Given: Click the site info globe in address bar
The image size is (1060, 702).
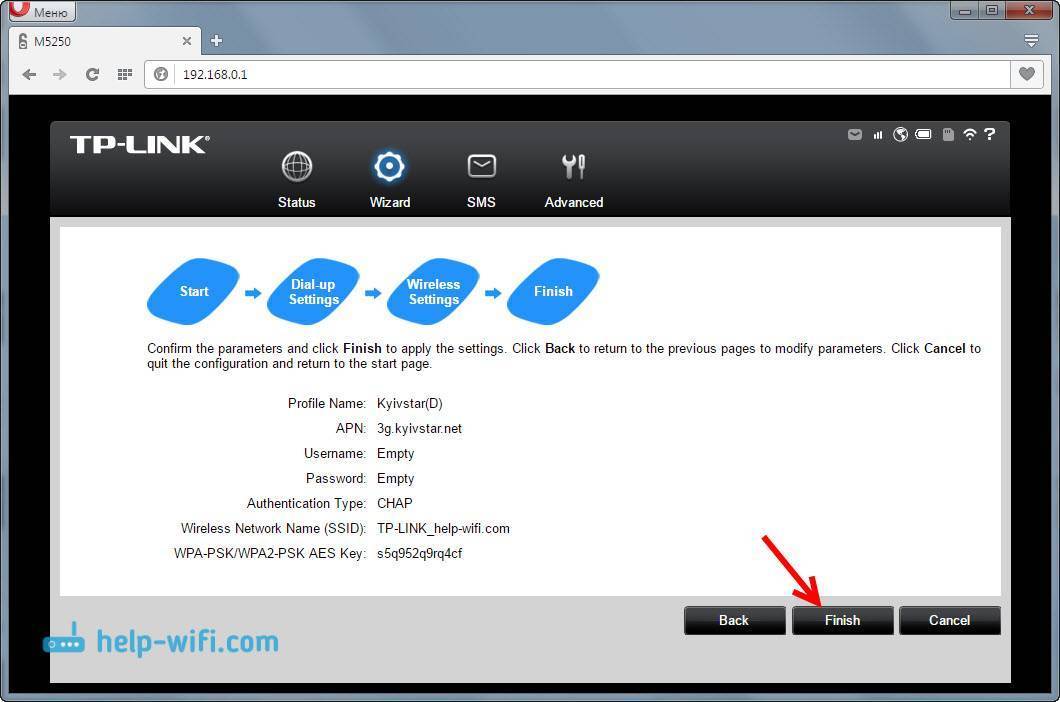Looking at the screenshot, I should pyautogui.click(x=161, y=74).
